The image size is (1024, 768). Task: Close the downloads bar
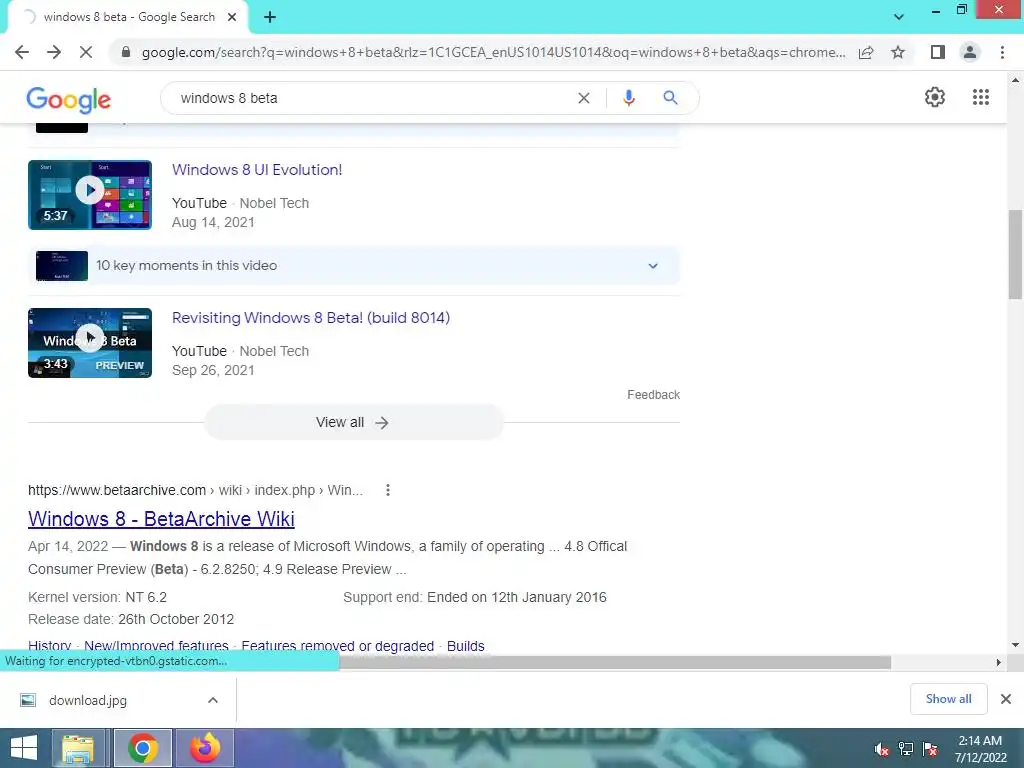coord(1006,699)
